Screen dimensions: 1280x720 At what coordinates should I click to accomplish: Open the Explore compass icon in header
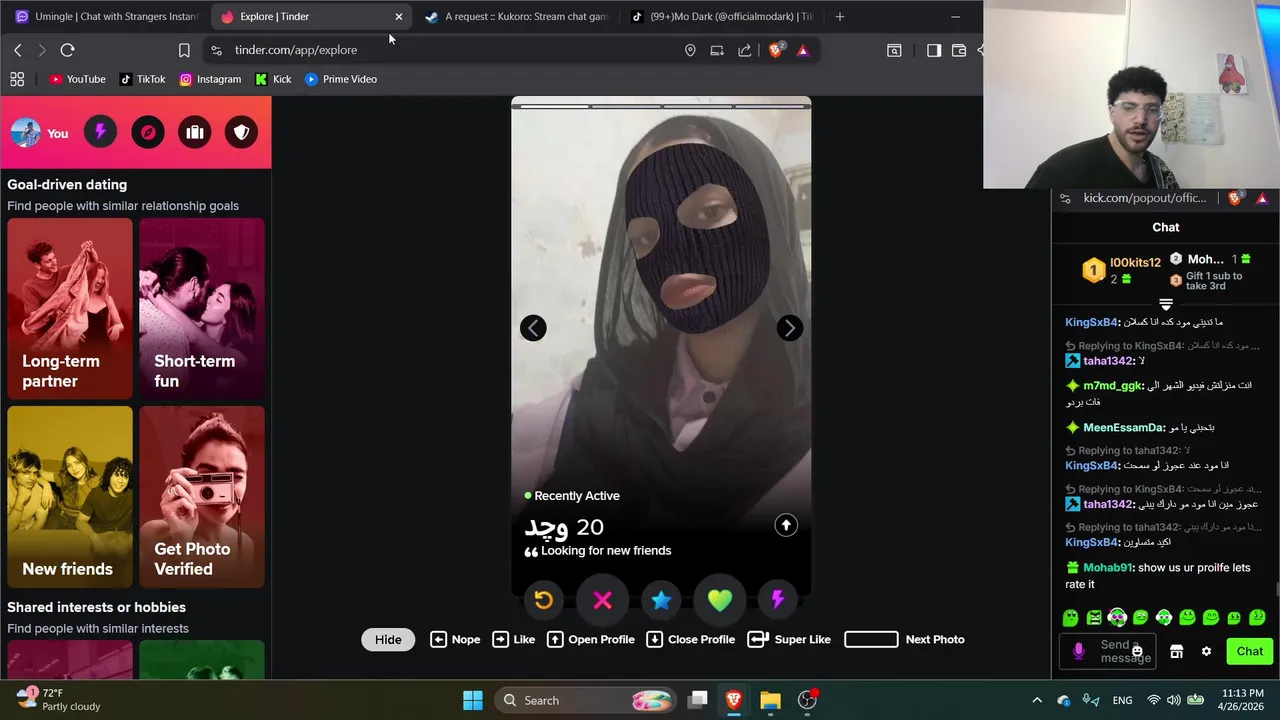[x=148, y=132]
